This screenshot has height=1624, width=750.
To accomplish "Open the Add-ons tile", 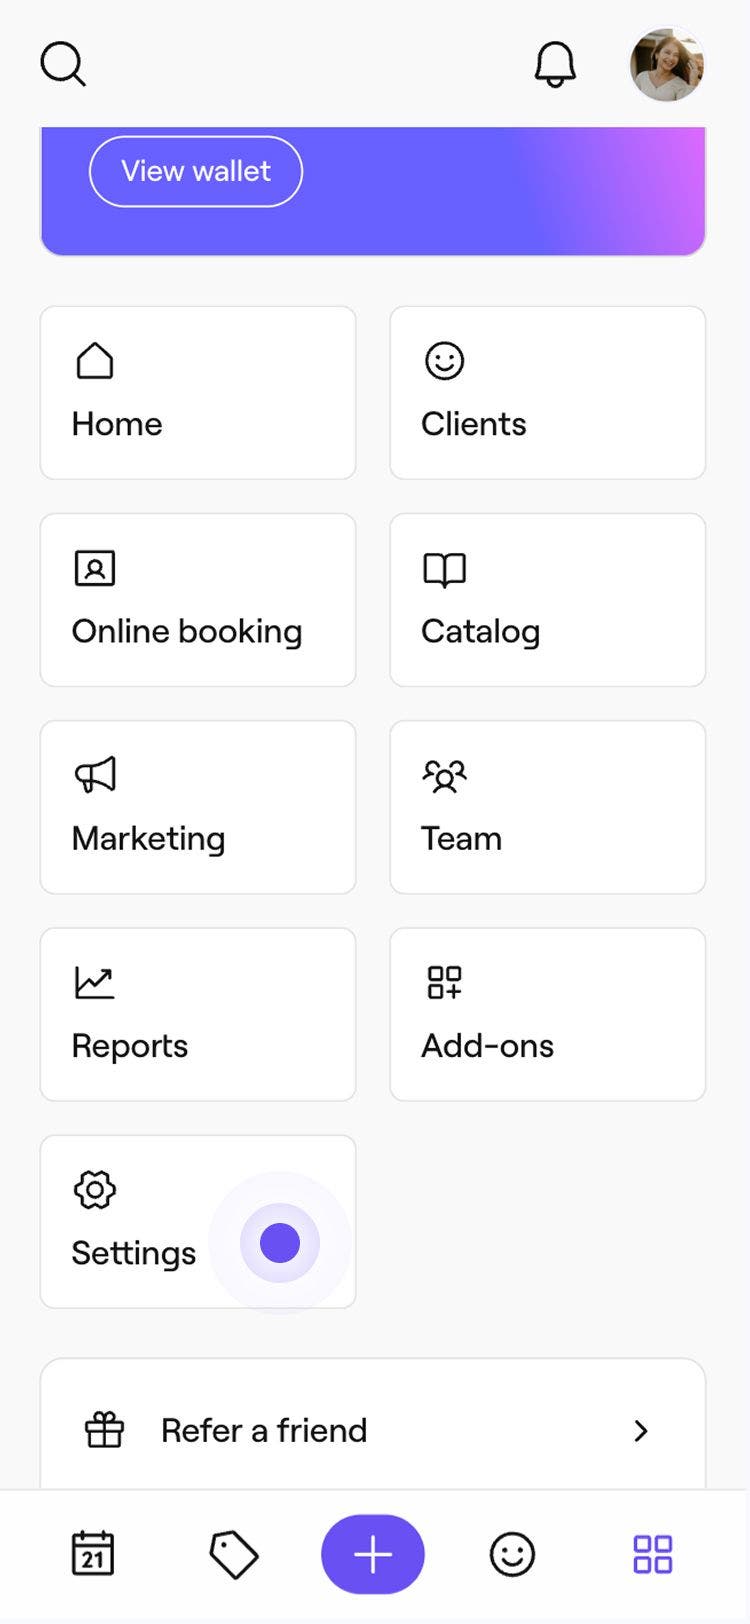I will pos(547,1014).
